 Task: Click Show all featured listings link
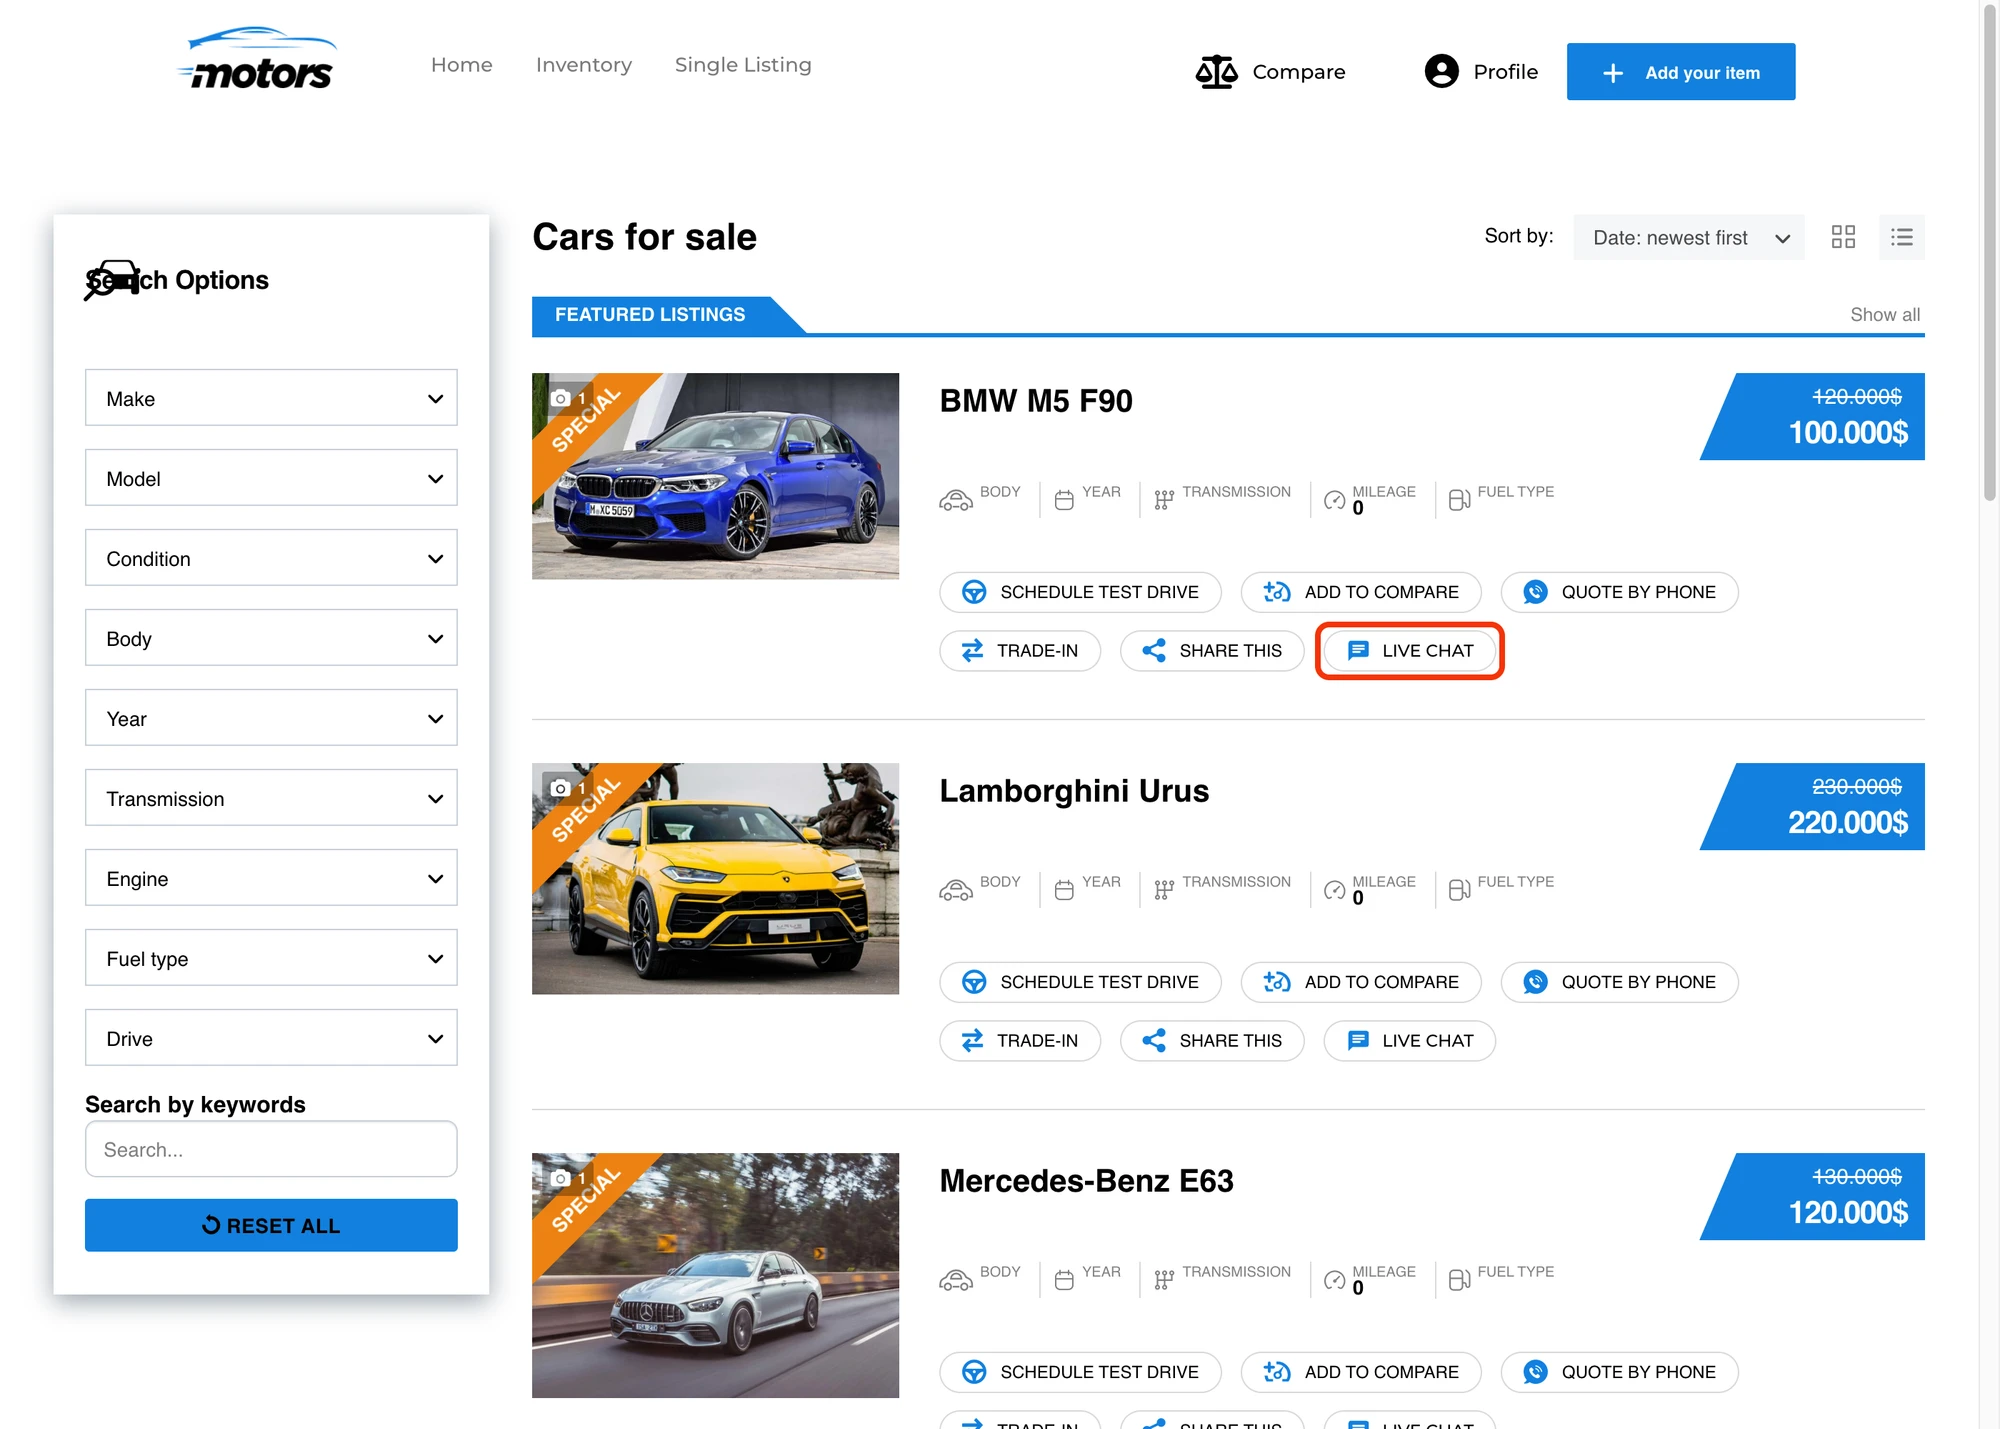(x=1885, y=315)
